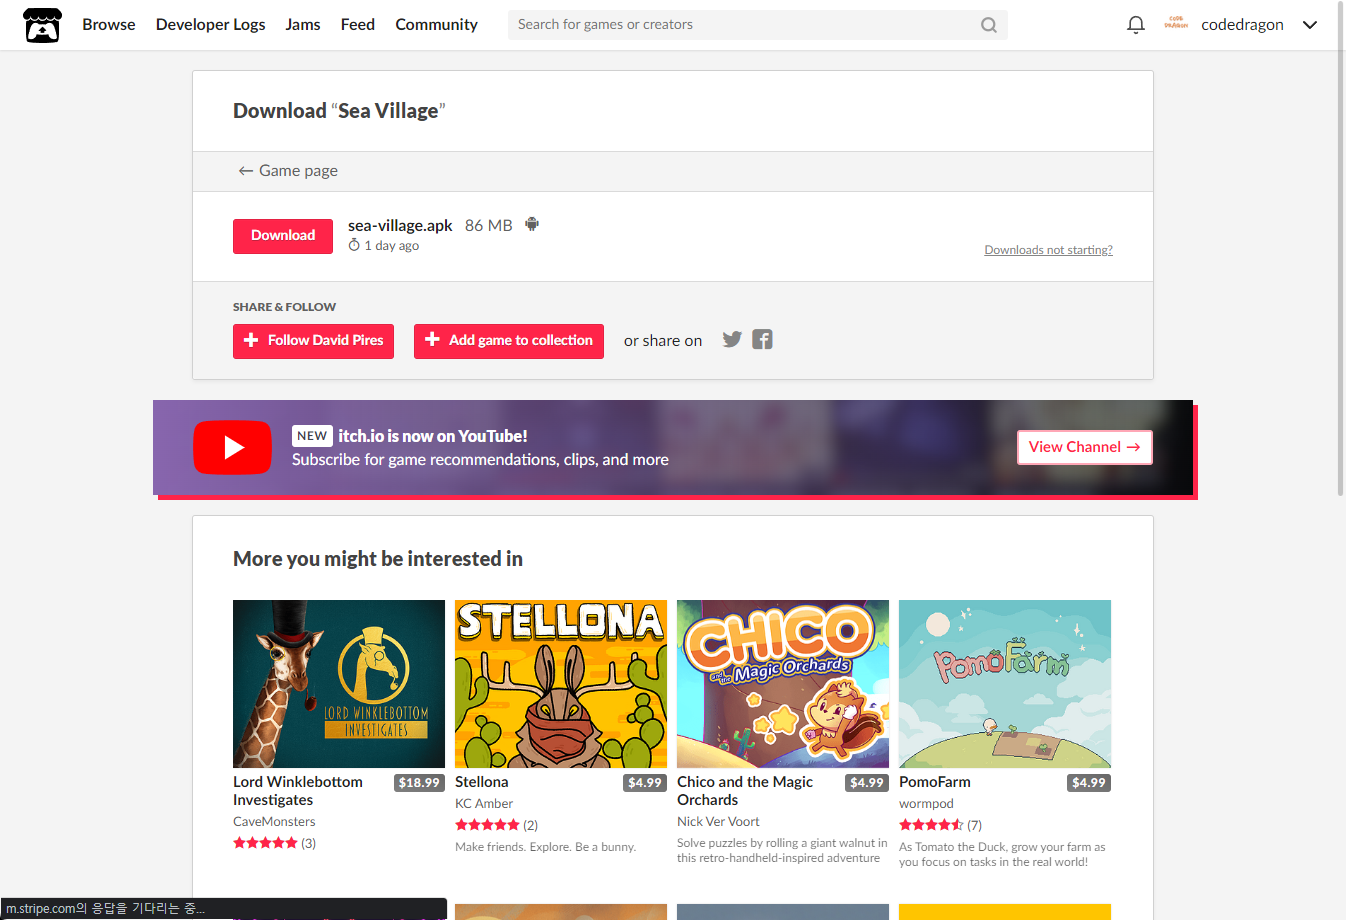Viewport: 1346px width, 920px height.
Task: Open the Feed page
Action: [358, 25]
